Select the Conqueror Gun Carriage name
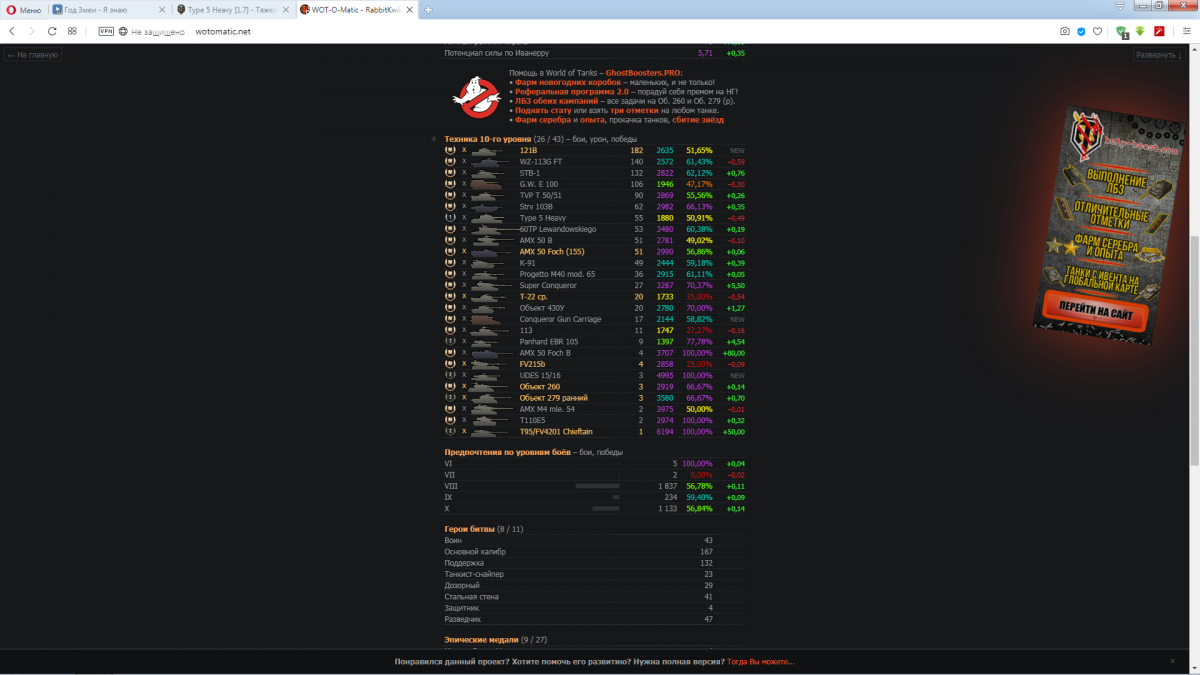 pos(560,319)
